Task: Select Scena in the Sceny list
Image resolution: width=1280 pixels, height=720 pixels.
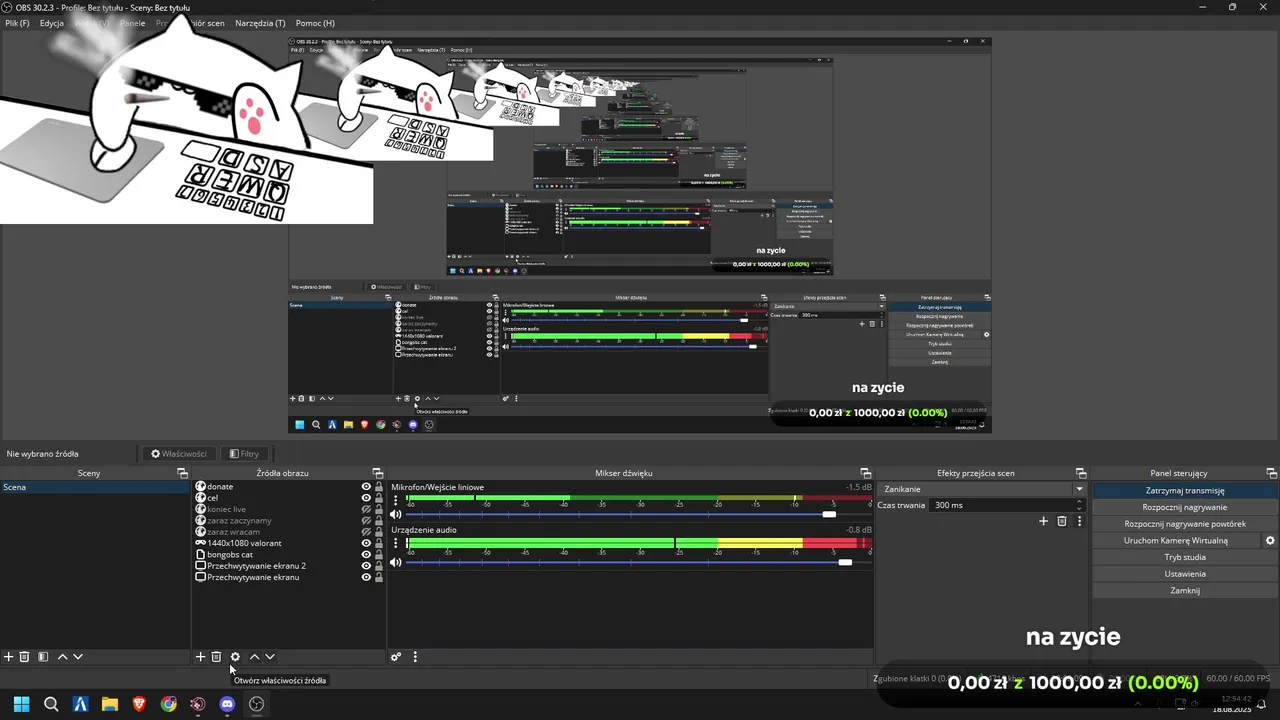Action: (x=95, y=487)
